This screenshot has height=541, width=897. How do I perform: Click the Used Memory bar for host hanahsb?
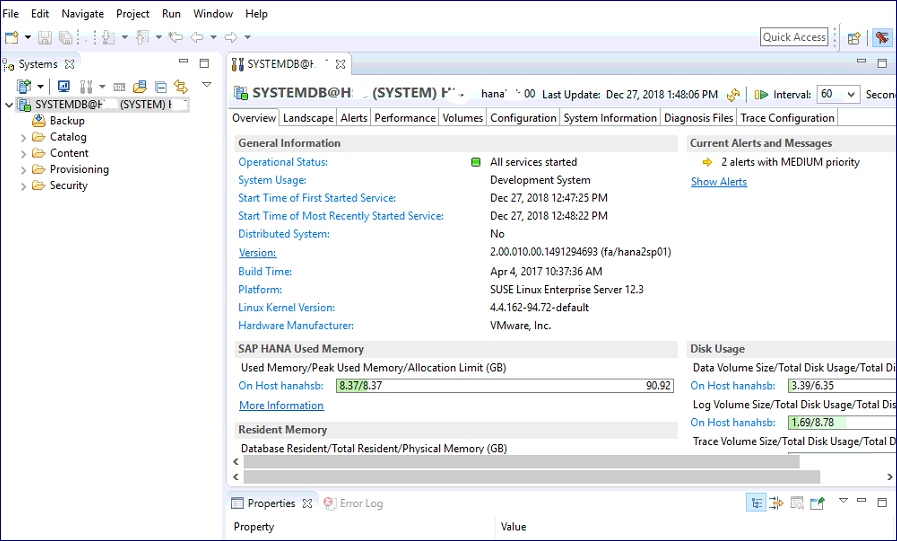coord(505,386)
